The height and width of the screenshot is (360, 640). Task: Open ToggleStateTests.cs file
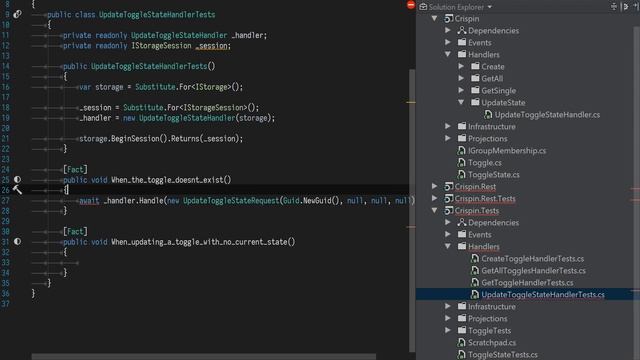503,355
